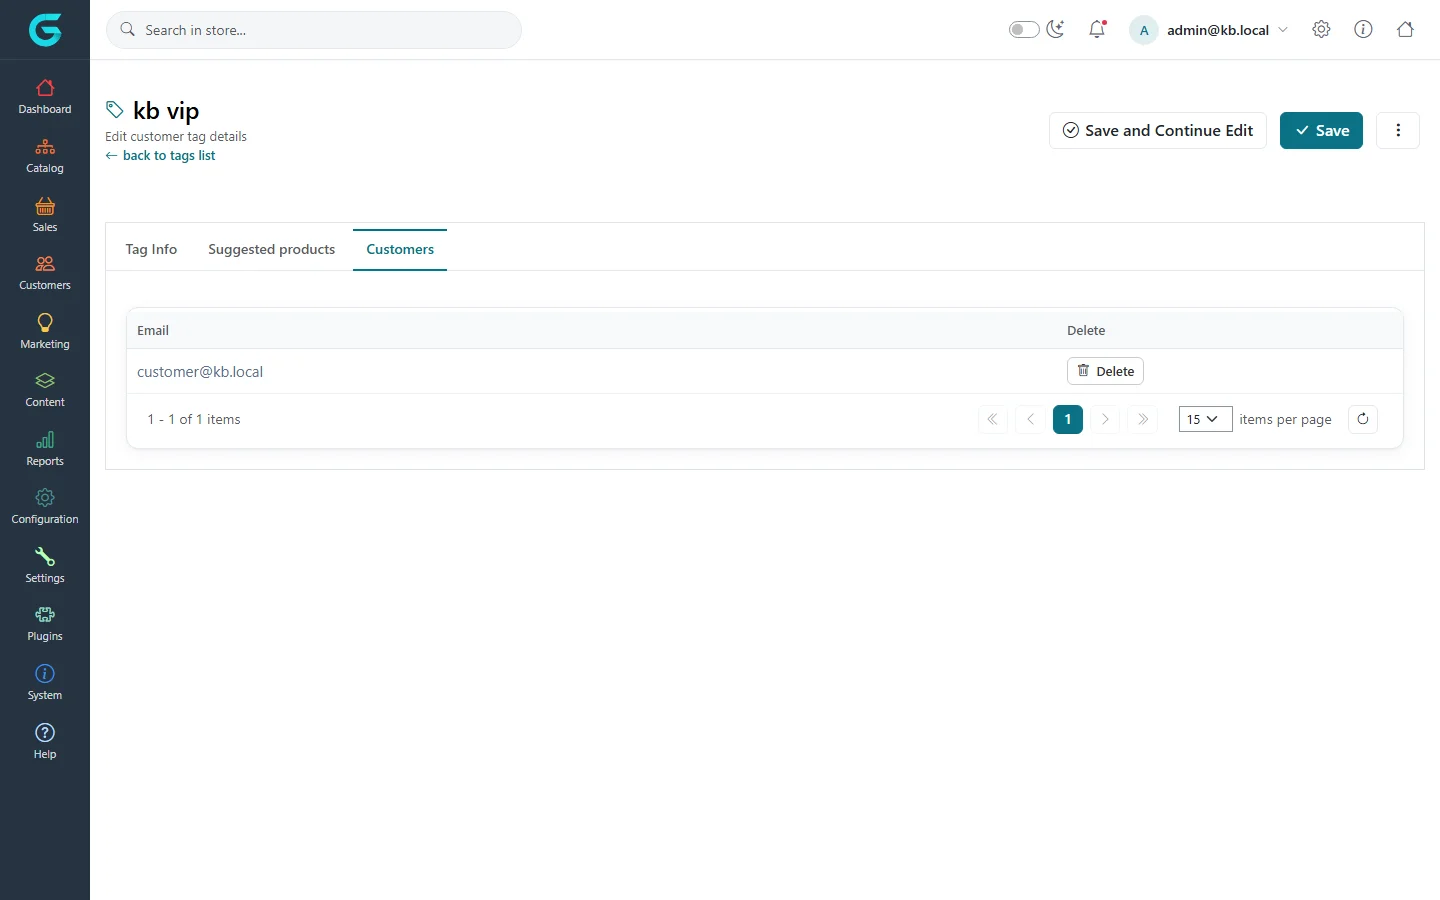Toggle dark mode switch

1024,30
